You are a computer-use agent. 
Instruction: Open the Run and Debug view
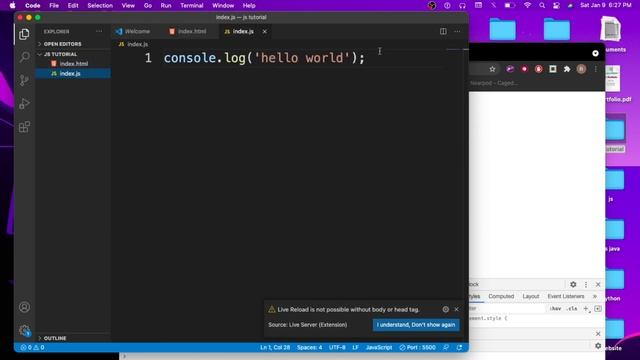click(24, 103)
